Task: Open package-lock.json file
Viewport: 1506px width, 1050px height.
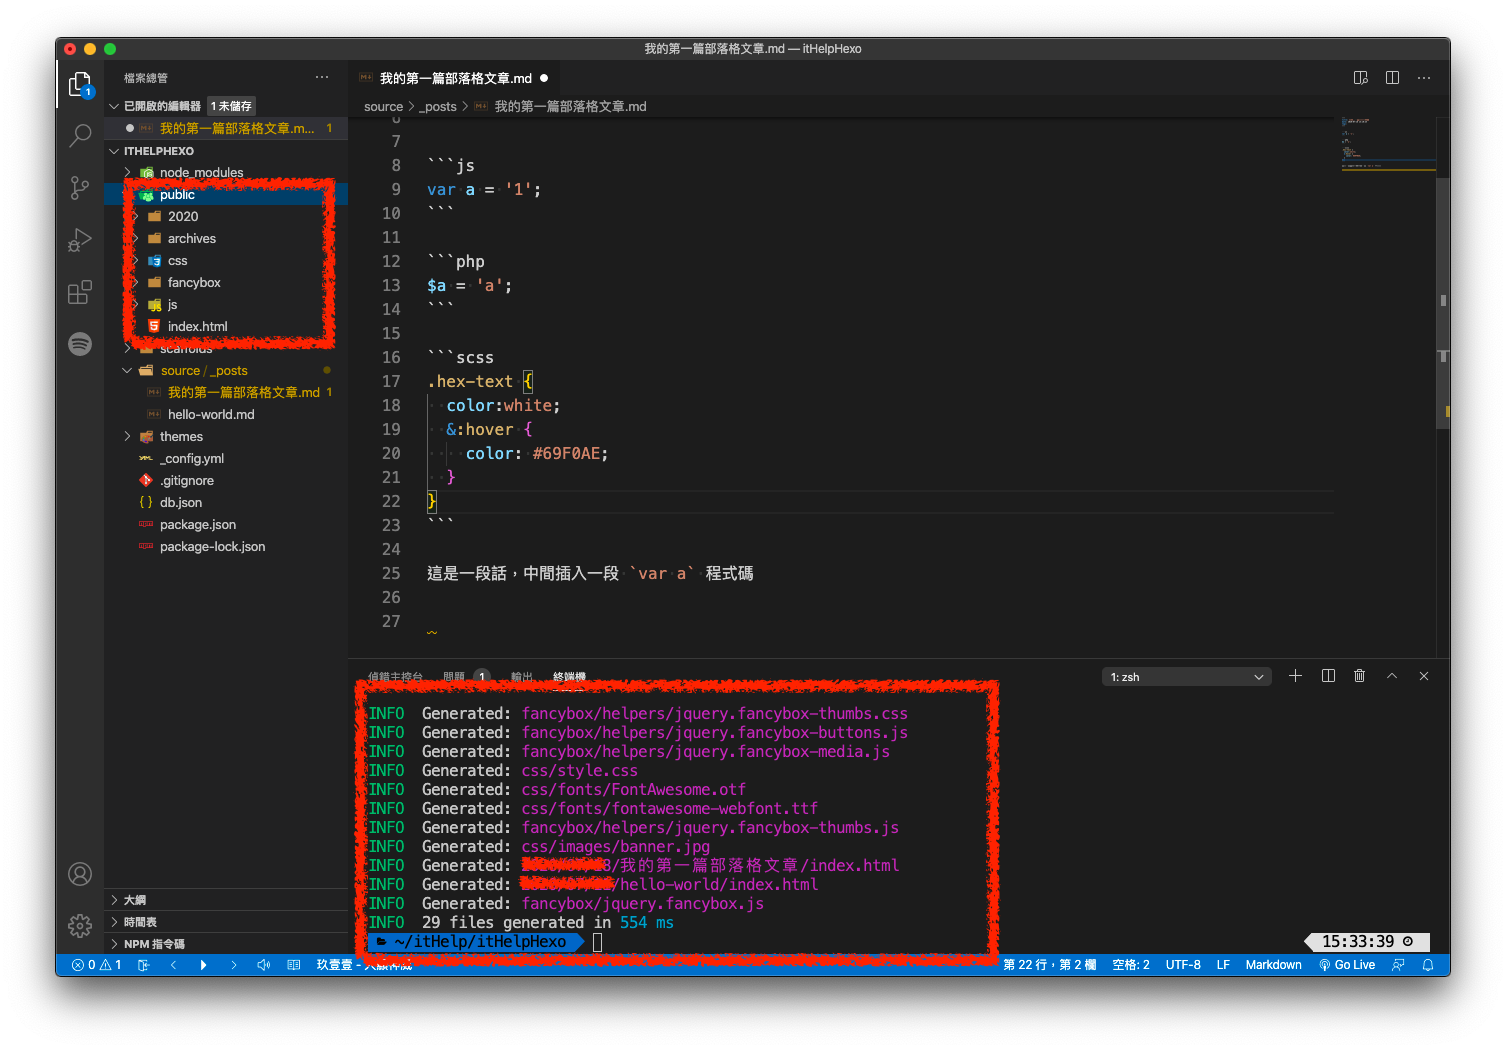Action: tap(226, 547)
